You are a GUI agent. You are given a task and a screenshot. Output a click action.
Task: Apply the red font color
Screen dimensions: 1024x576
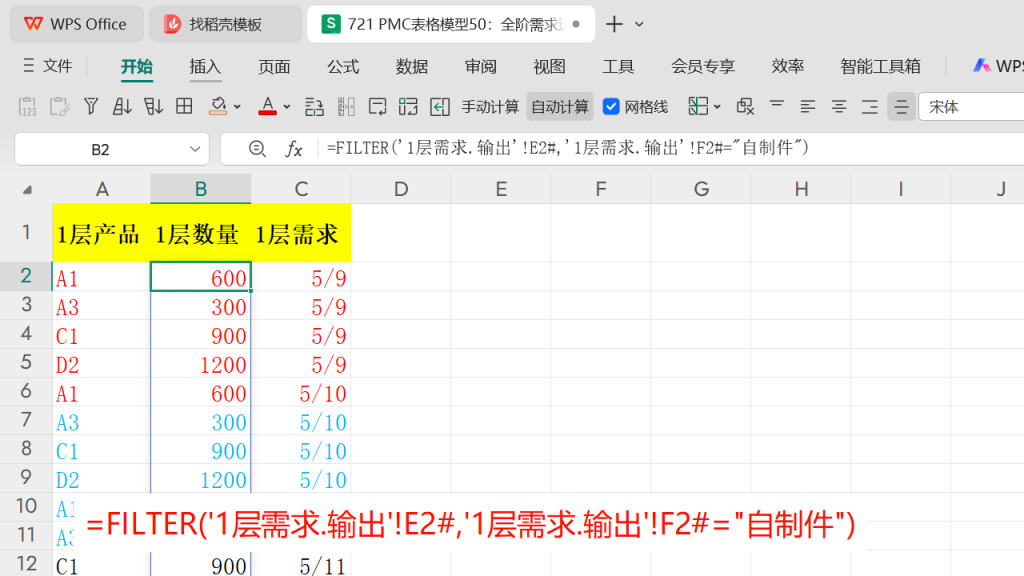tap(267, 106)
